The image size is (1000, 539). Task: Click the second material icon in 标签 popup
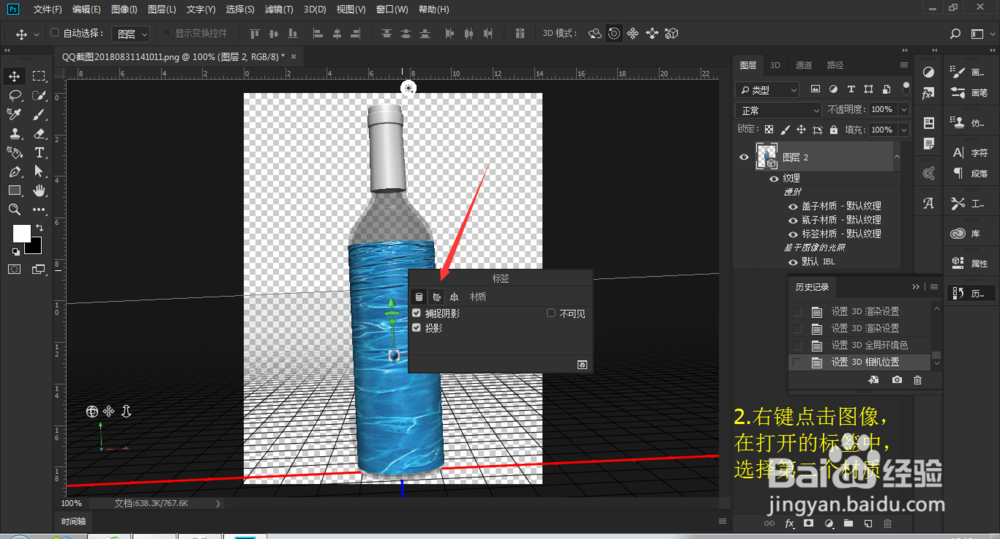pyautogui.click(x=436, y=297)
